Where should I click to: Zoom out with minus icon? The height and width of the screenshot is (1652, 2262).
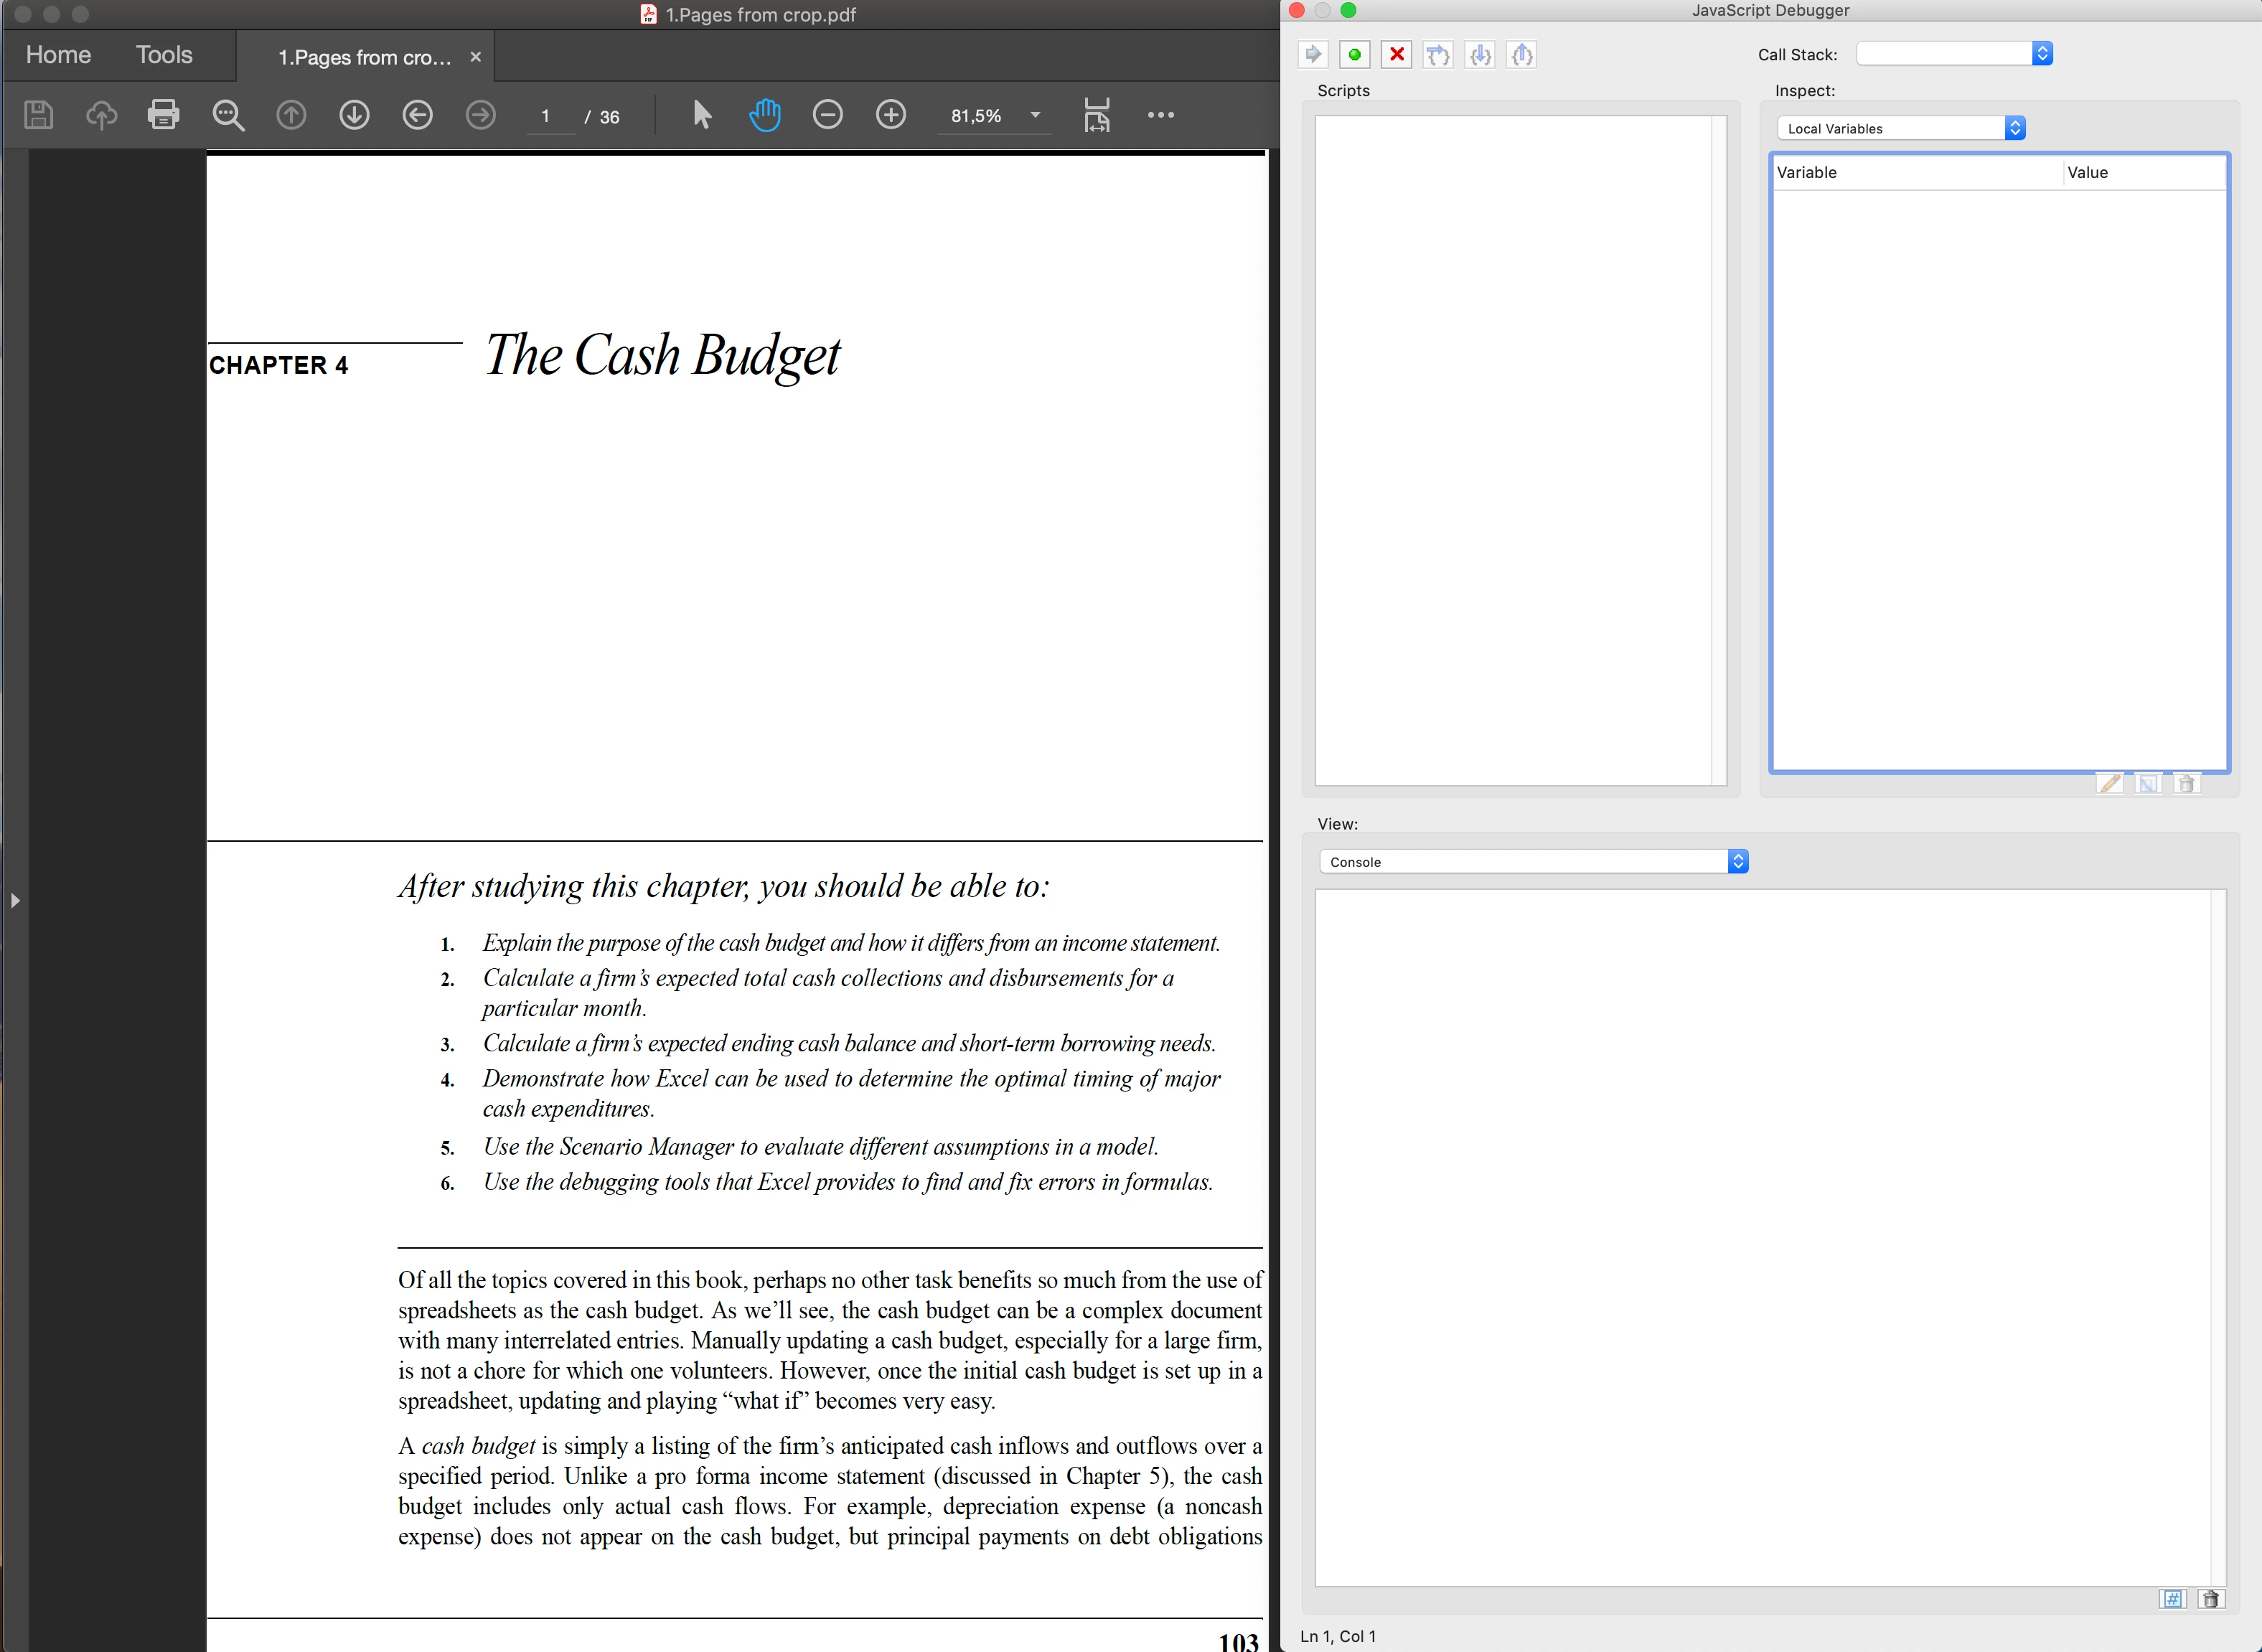828,115
